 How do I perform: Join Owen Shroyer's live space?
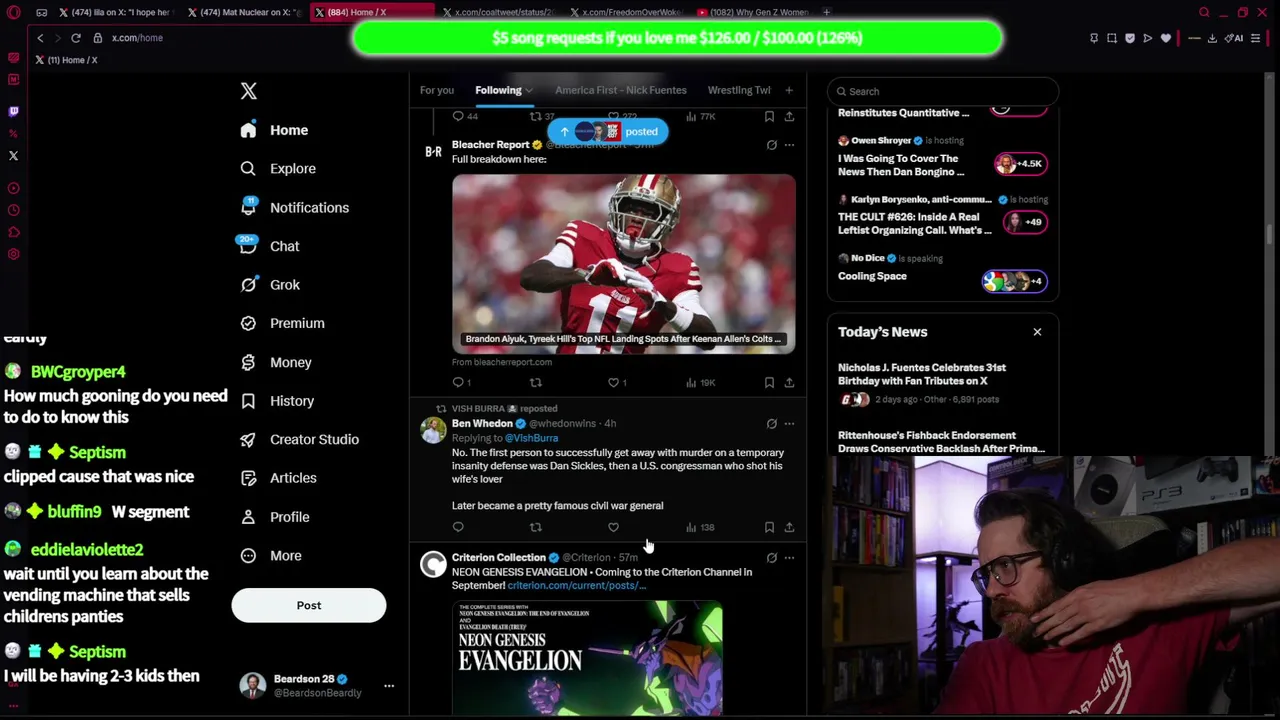tap(1020, 164)
